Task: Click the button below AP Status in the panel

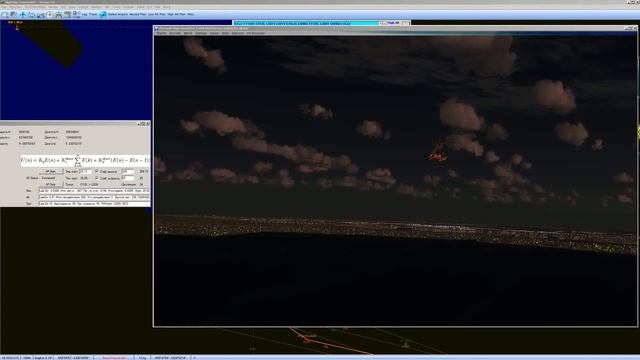Action: 51,184
